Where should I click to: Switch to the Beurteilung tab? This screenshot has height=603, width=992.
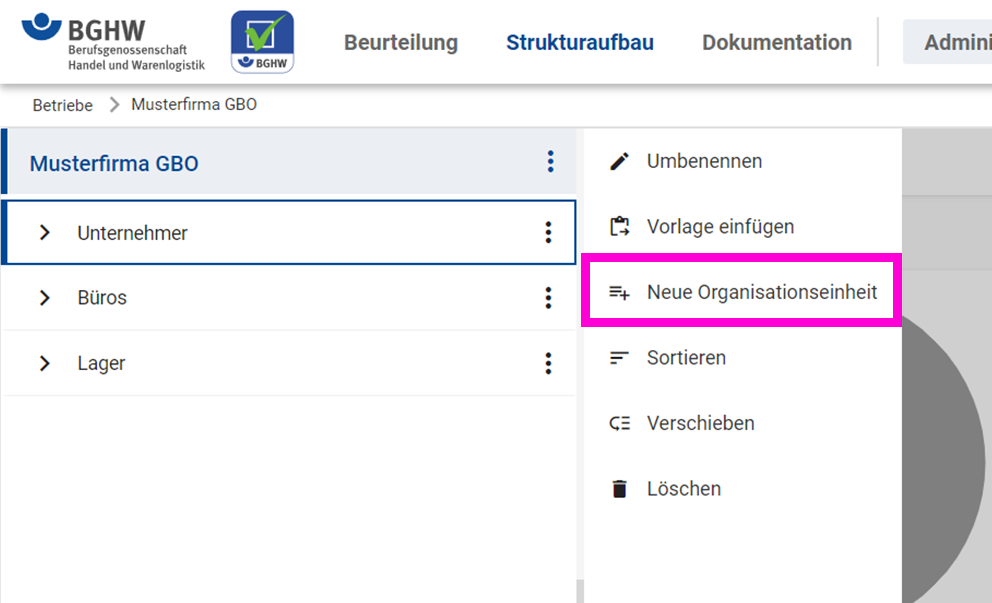coord(400,42)
